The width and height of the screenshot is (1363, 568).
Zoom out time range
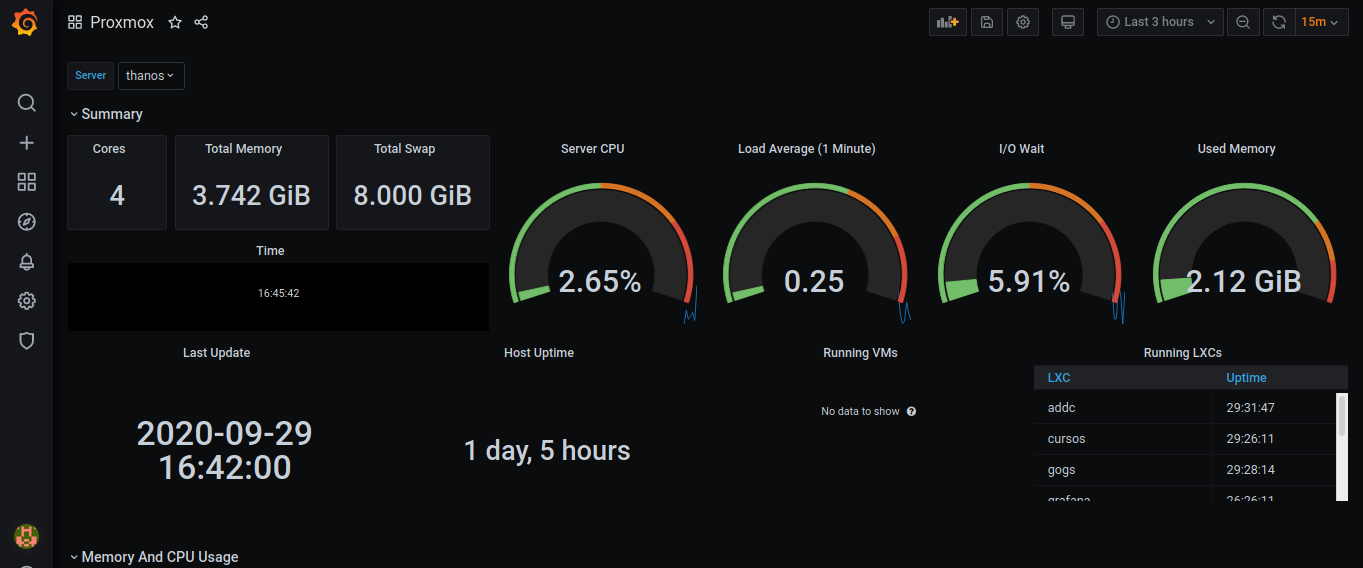1243,22
